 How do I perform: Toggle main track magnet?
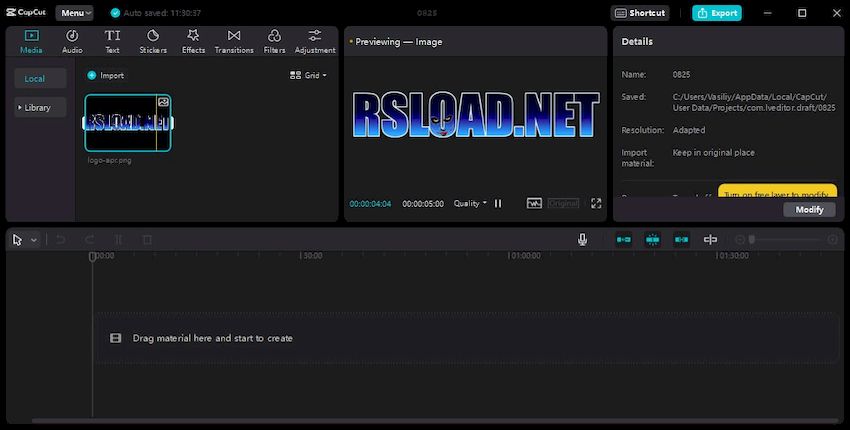[x=623, y=240]
